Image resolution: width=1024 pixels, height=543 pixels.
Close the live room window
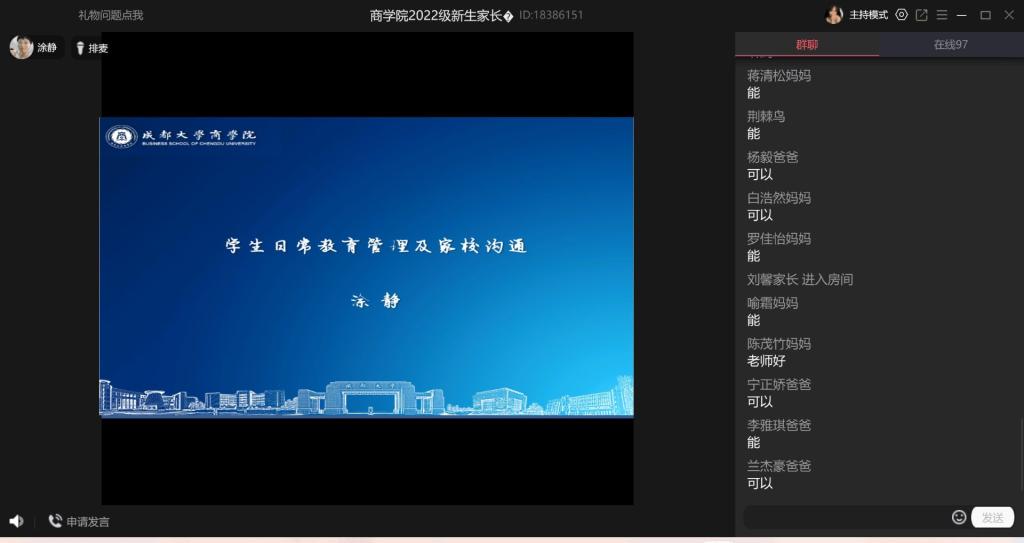[x=1009, y=14]
